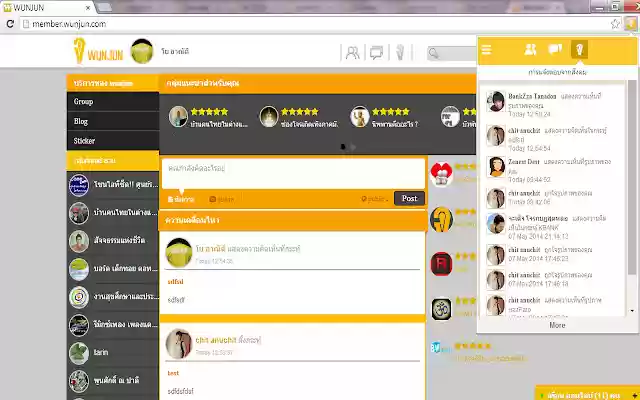Open chit anuchit notification from Today 12:54:54
This screenshot has height=400, width=640.
(552, 138)
